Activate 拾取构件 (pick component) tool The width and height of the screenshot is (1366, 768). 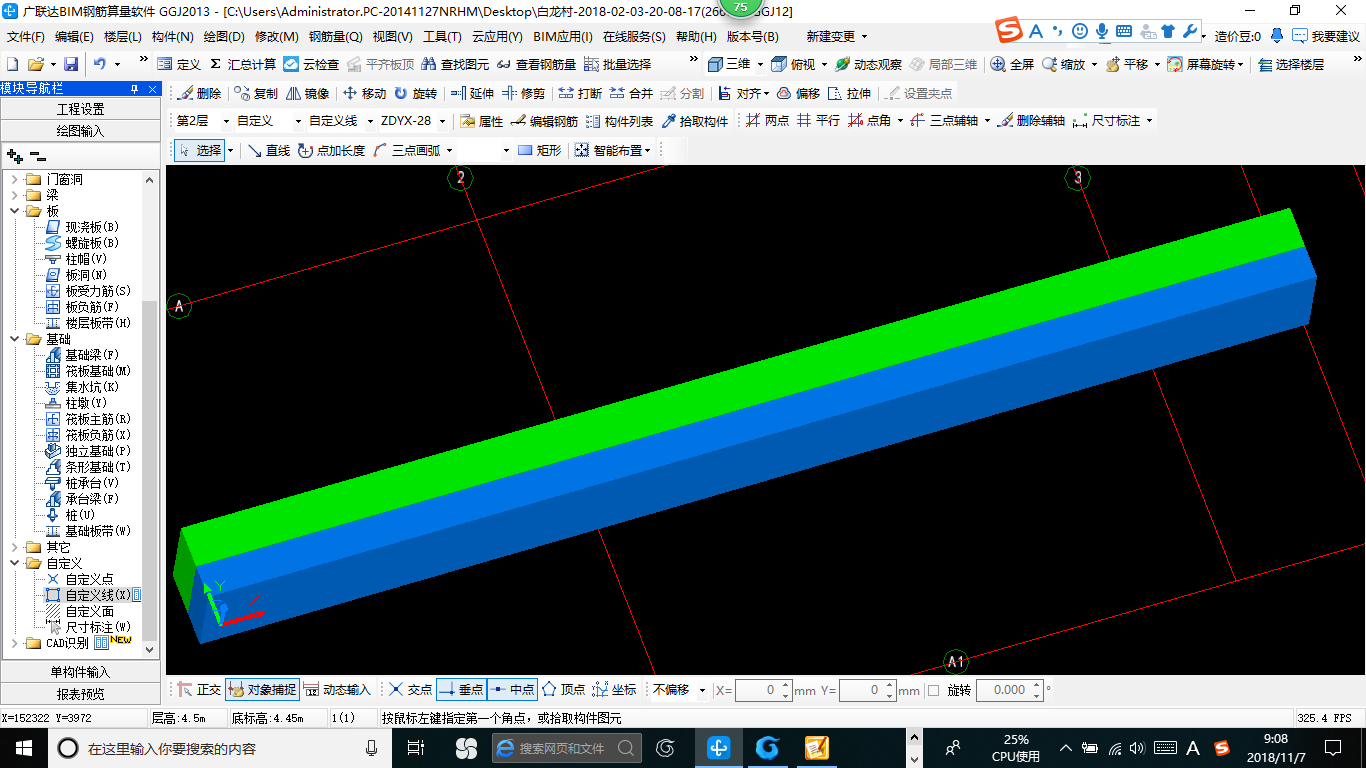pos(694,121)
